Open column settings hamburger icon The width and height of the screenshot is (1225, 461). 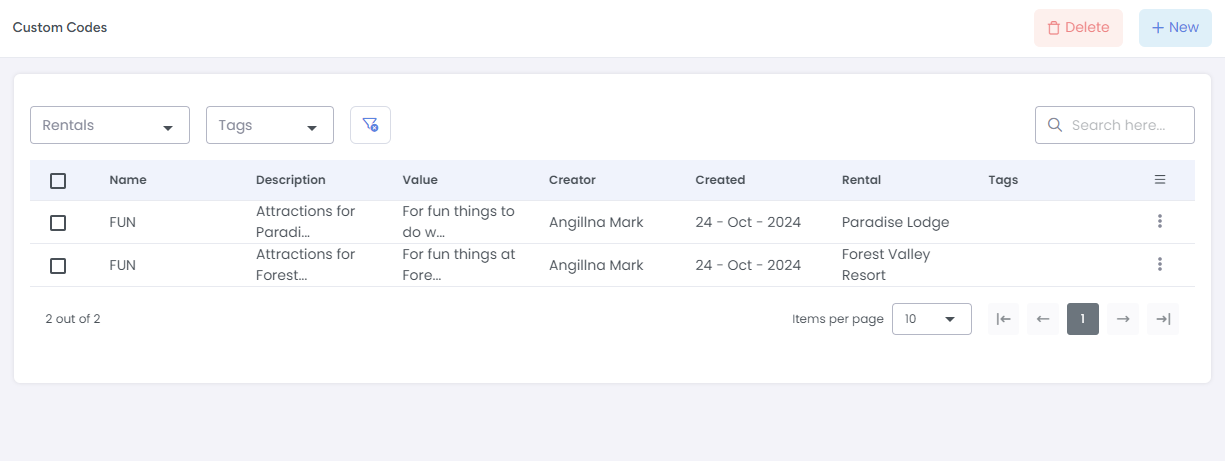[1160, 180]
